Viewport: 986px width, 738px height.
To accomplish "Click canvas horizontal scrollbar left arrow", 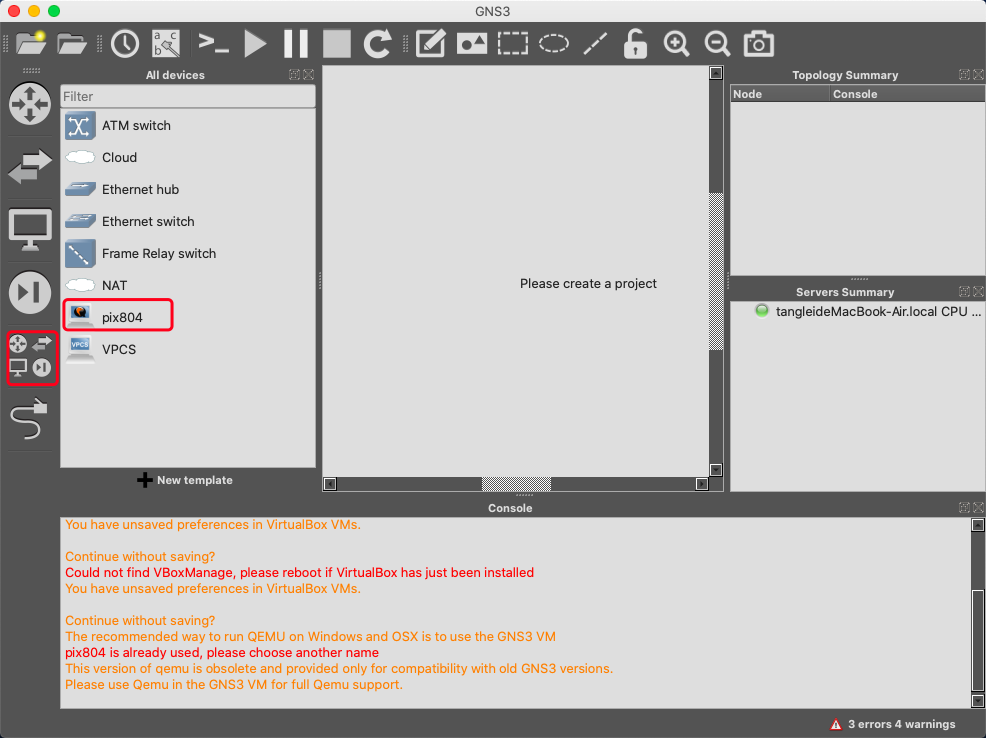I will [x=330, y=484].
